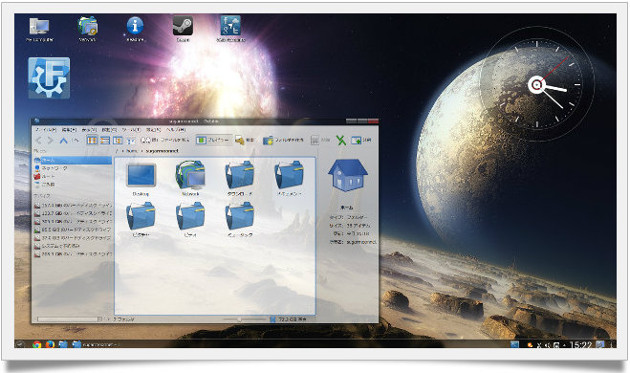Open the Help menu in Dolphin
Screen dimensions: 630x373
click(x=175, y=130)
